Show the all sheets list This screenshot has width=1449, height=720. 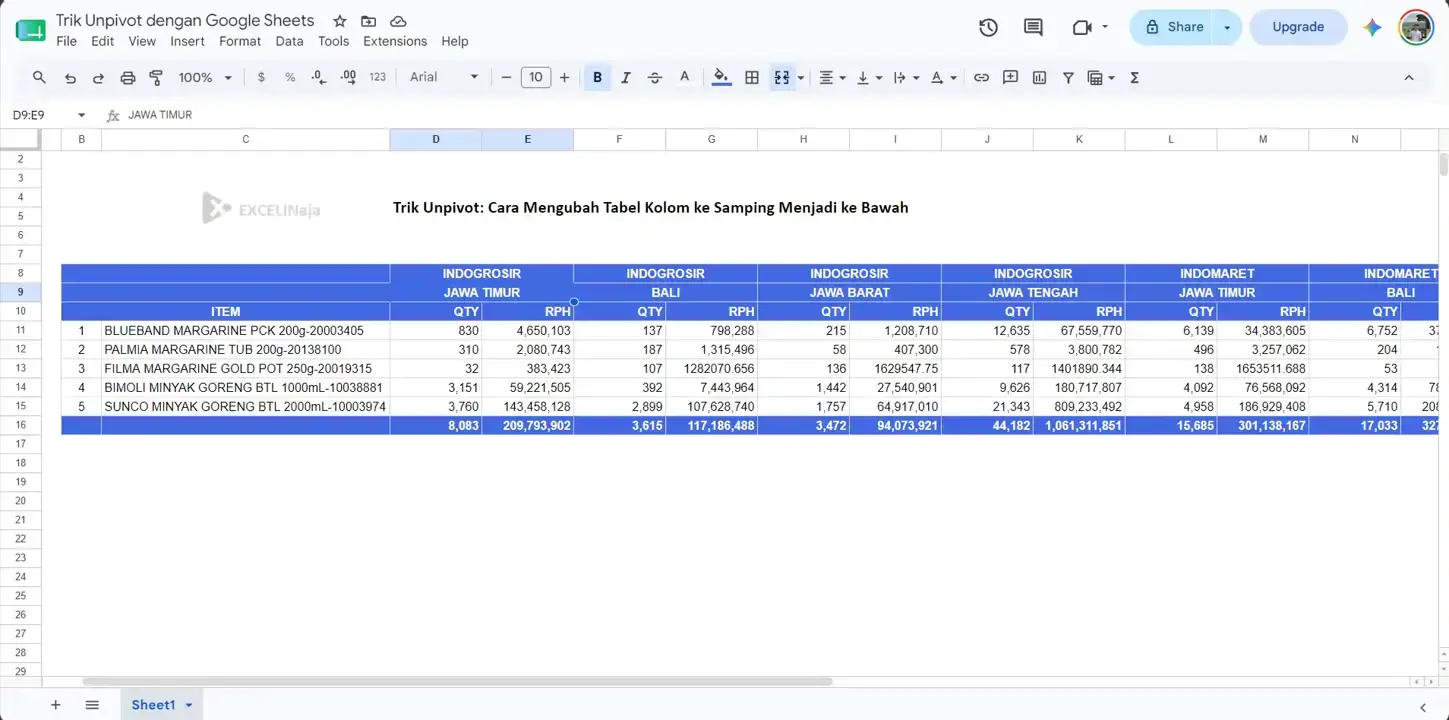point(92,705)
